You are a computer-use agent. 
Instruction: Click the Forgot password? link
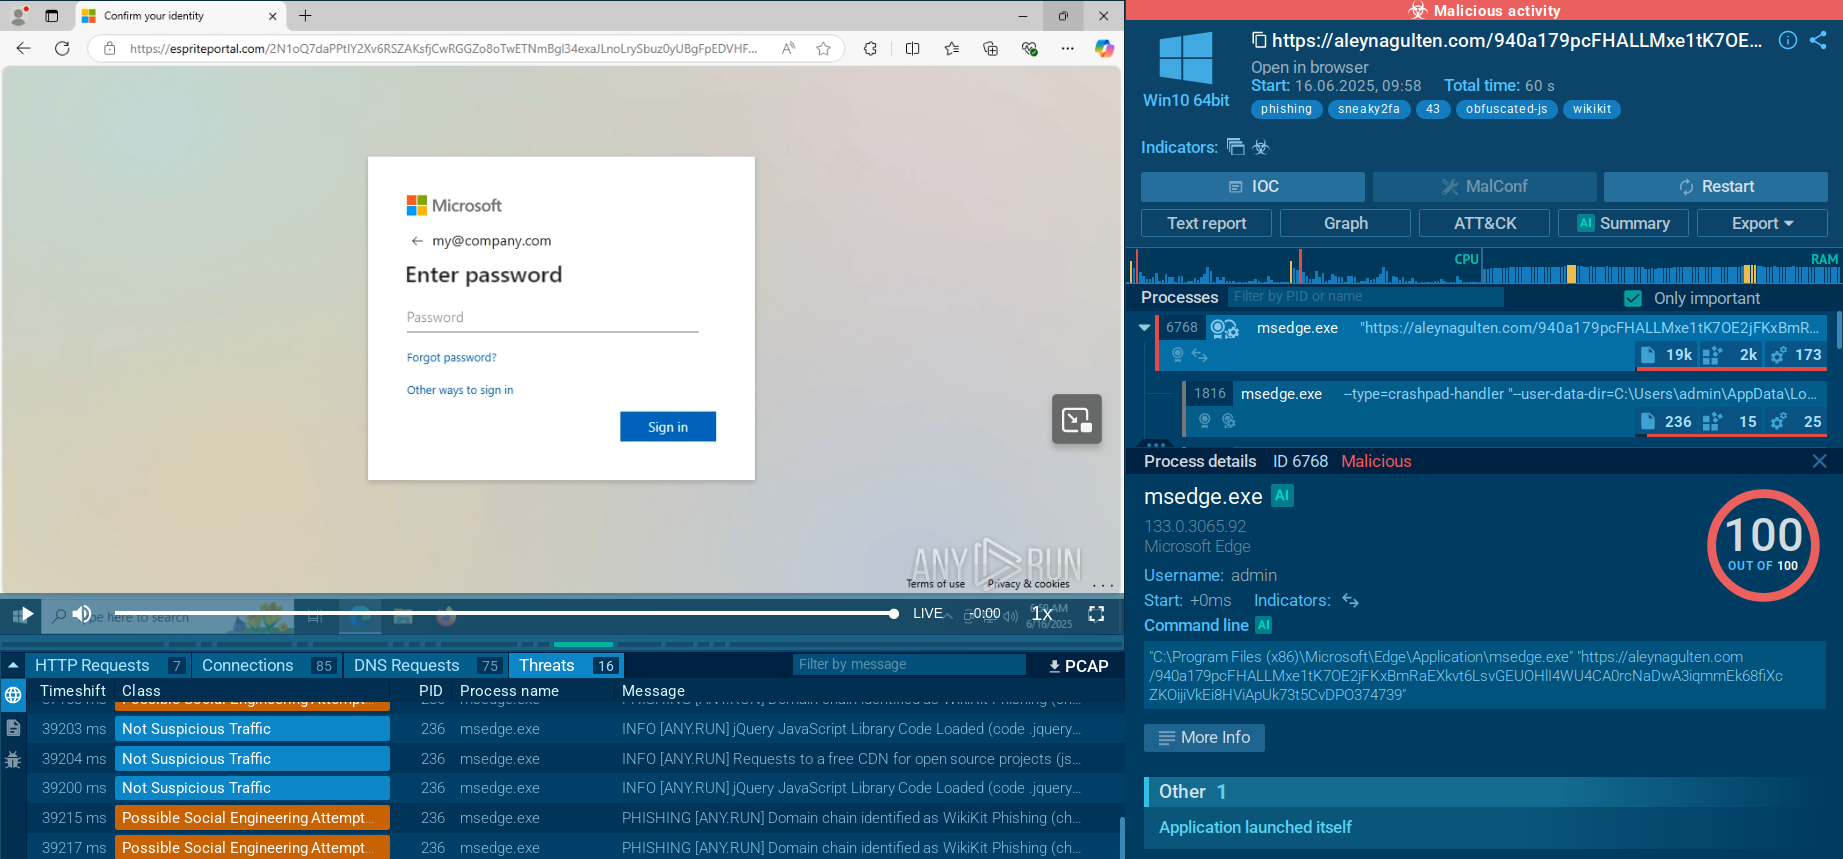(451, 358)
